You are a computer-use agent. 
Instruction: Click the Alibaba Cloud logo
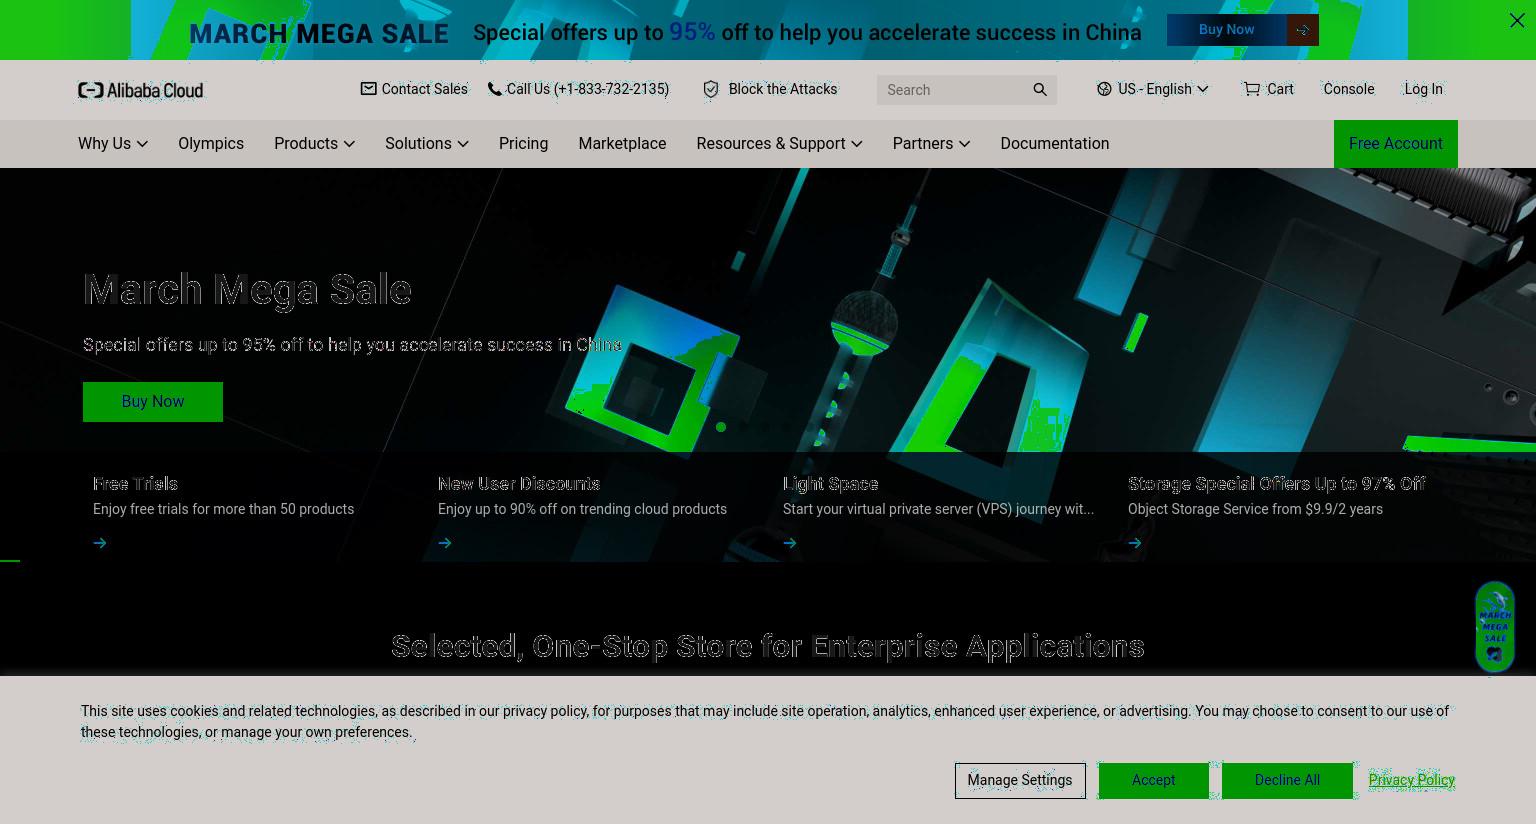click(x=140, y=90)
